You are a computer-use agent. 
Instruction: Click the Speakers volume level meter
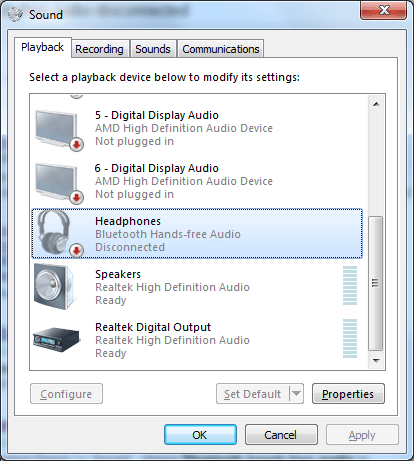[350, 286]
